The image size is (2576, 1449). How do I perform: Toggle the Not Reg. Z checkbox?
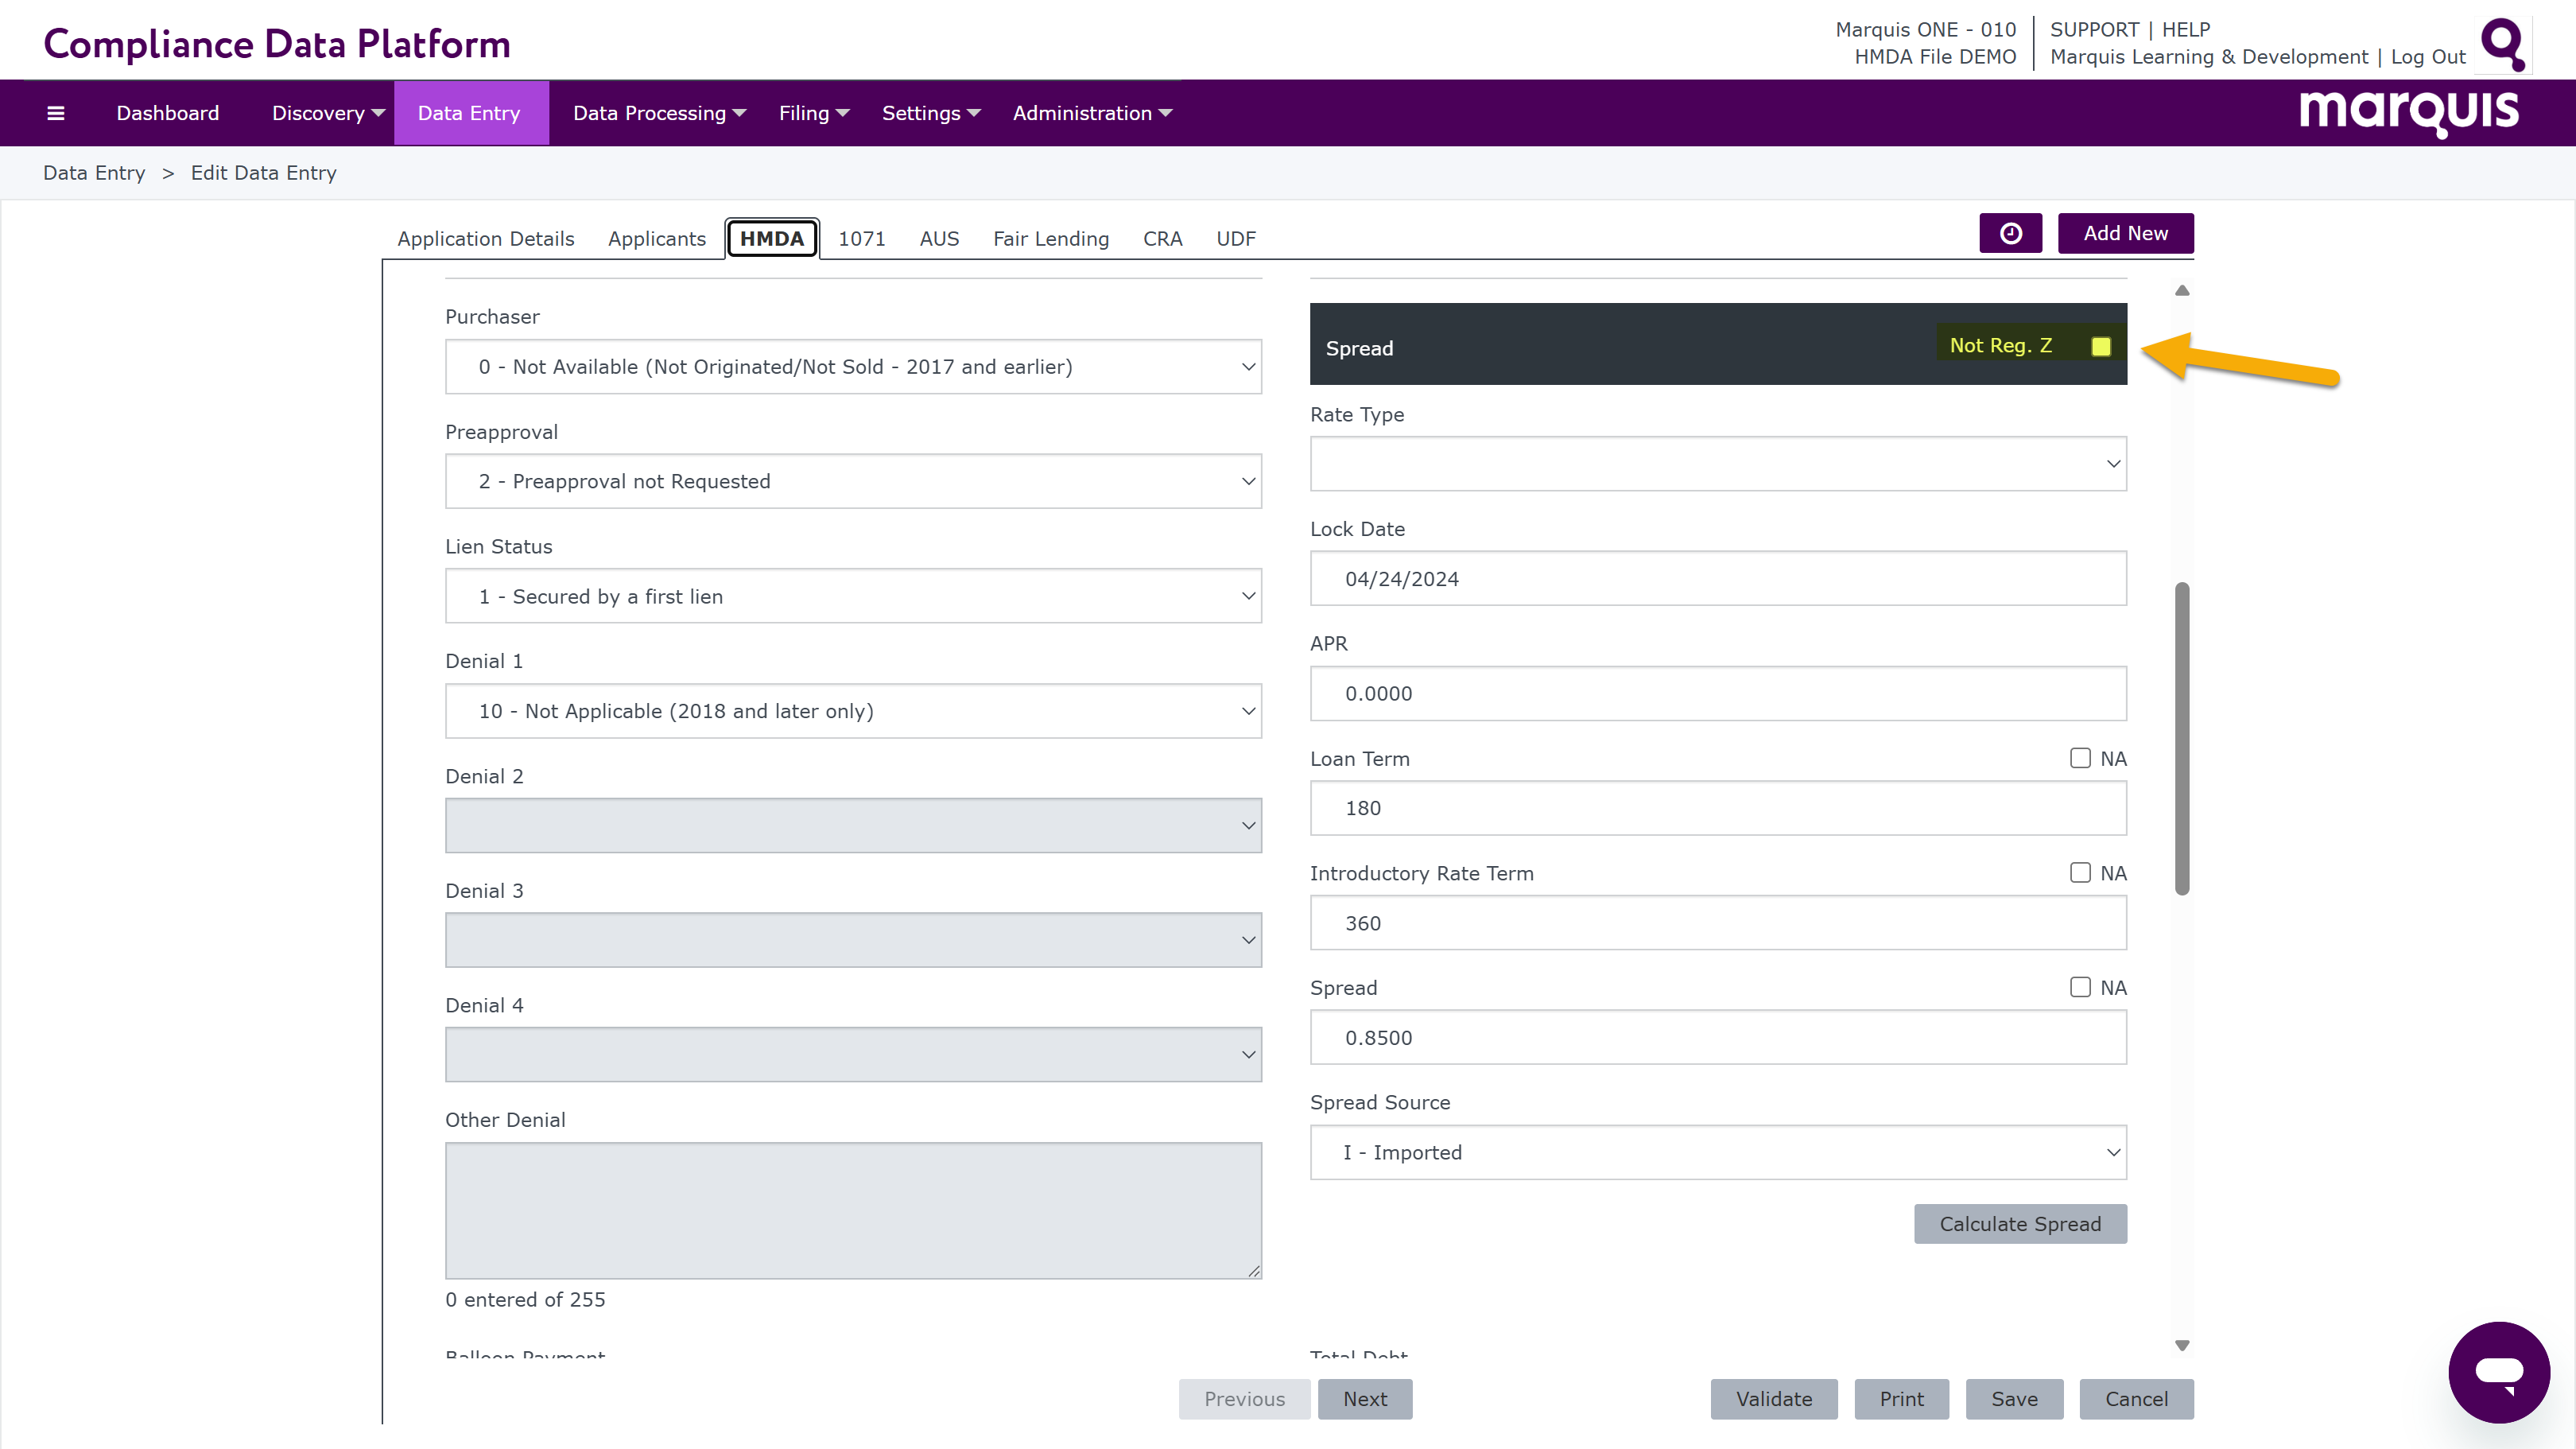tap(2101, 346)
